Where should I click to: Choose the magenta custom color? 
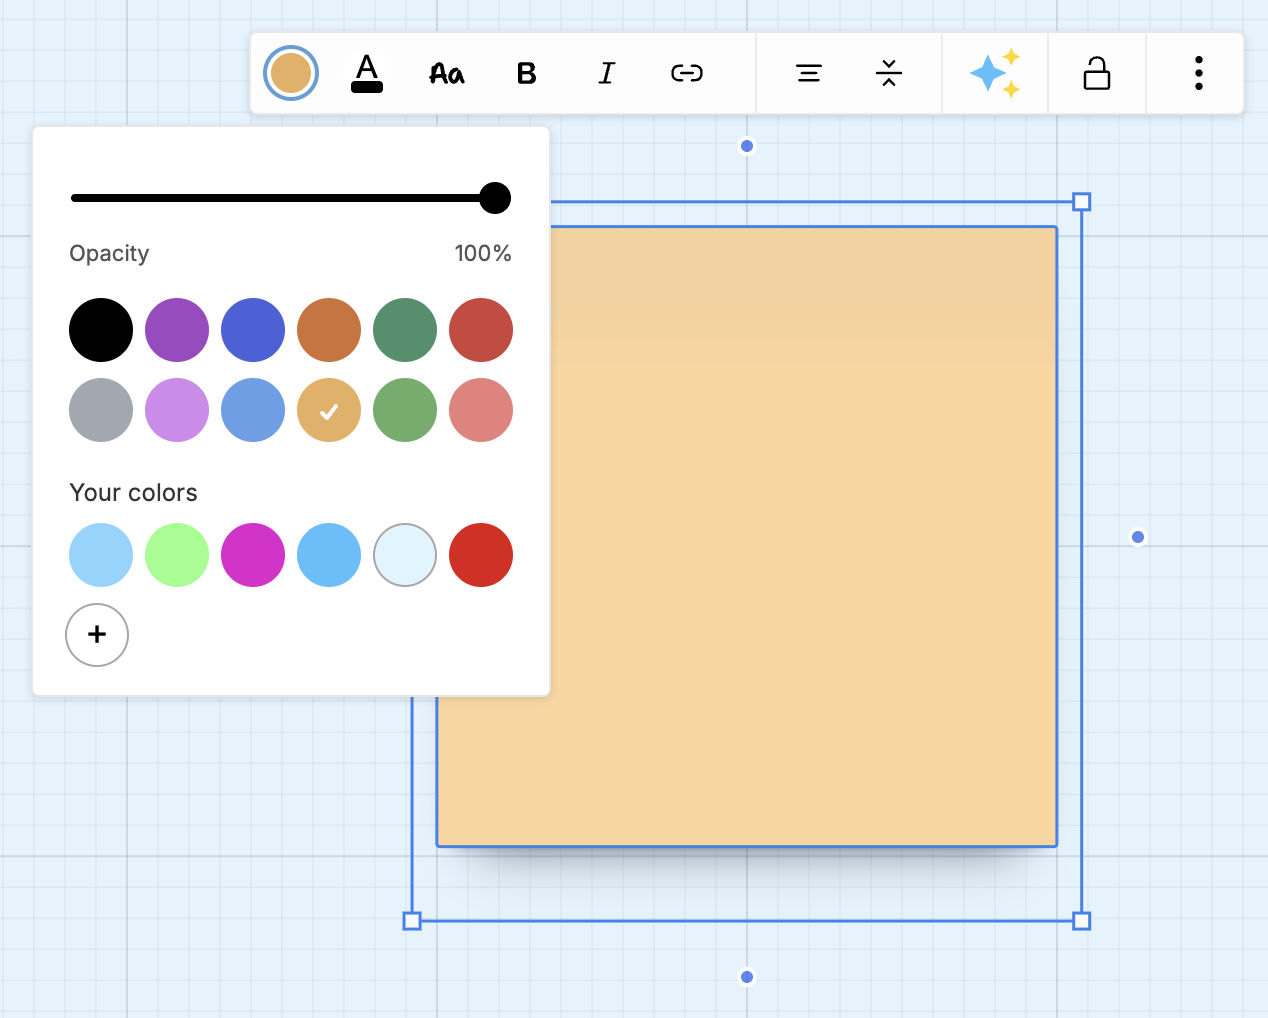[253, 555]
